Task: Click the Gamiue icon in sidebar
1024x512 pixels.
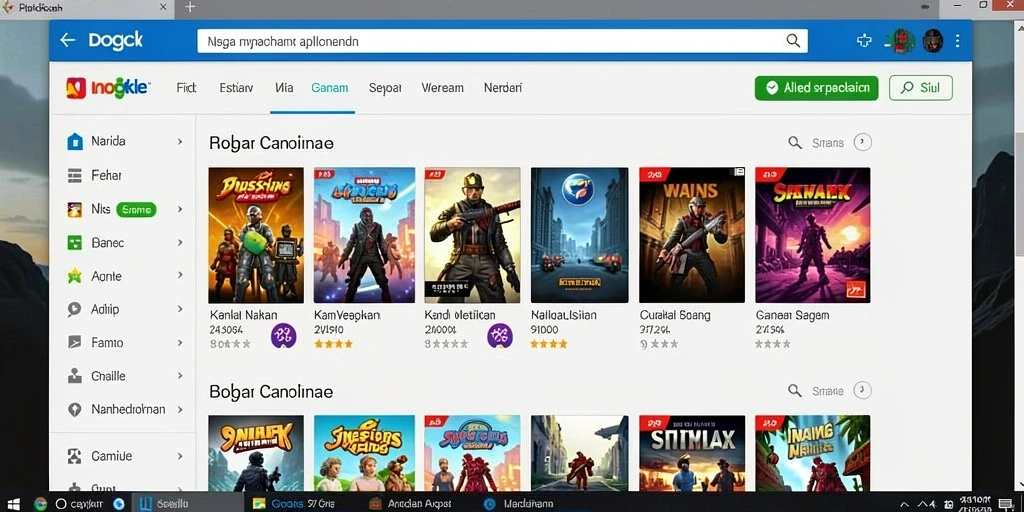Action: [75, 456]
